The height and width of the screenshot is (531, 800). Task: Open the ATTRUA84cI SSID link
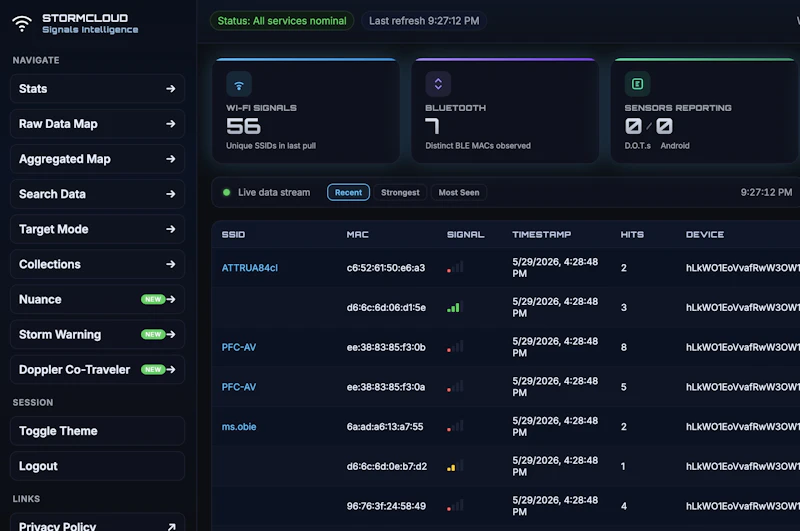tap(249, 268)
